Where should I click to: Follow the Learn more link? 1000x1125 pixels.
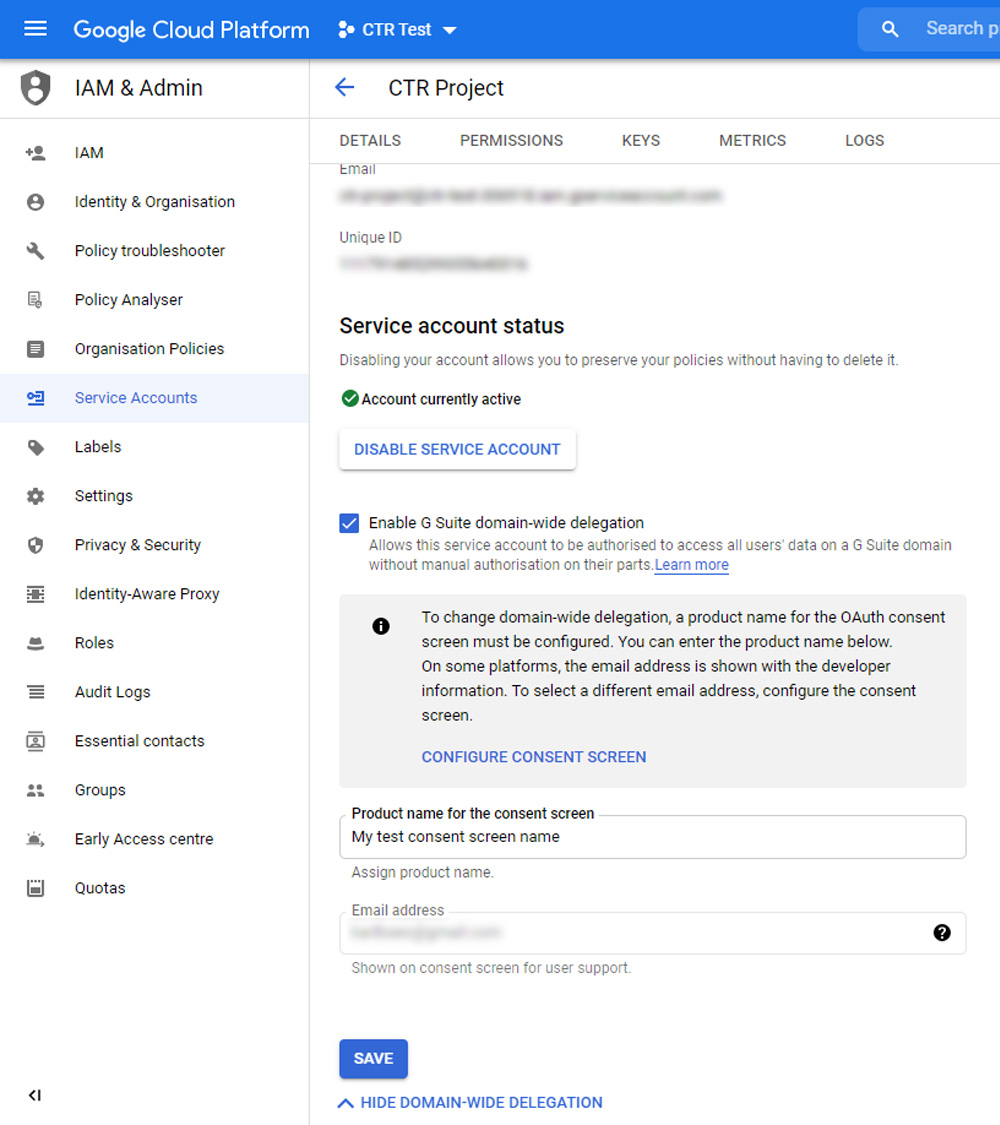pyautogui.click(x=692, y=565)
